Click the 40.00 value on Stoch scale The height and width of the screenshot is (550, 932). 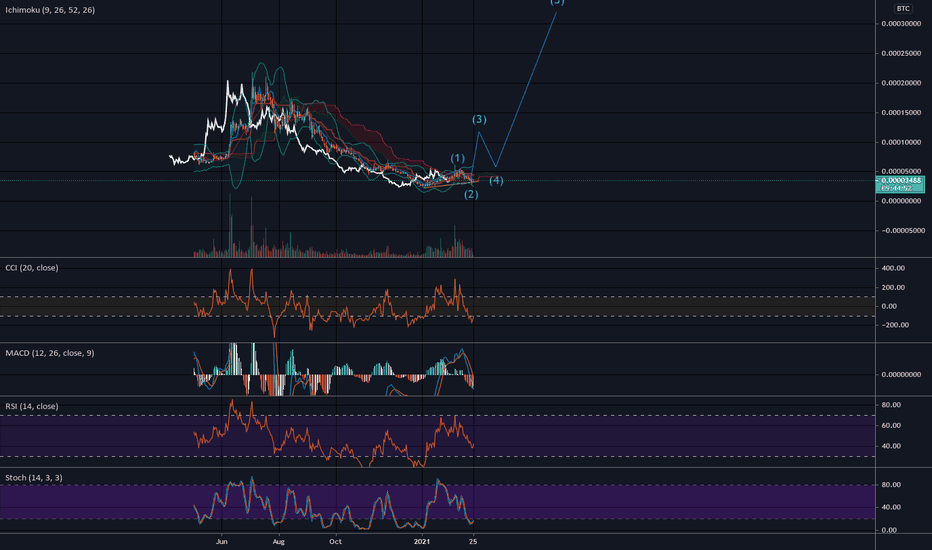pos(891,508)
